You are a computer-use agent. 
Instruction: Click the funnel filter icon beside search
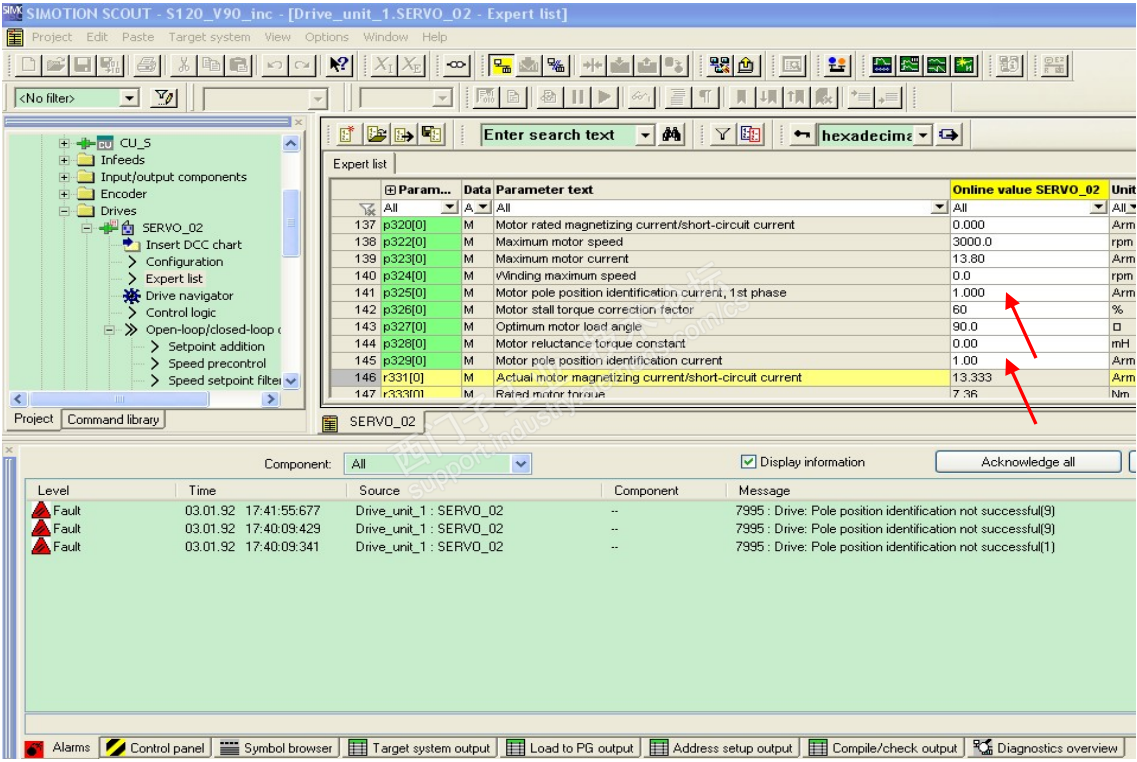(x=723, y=135)
